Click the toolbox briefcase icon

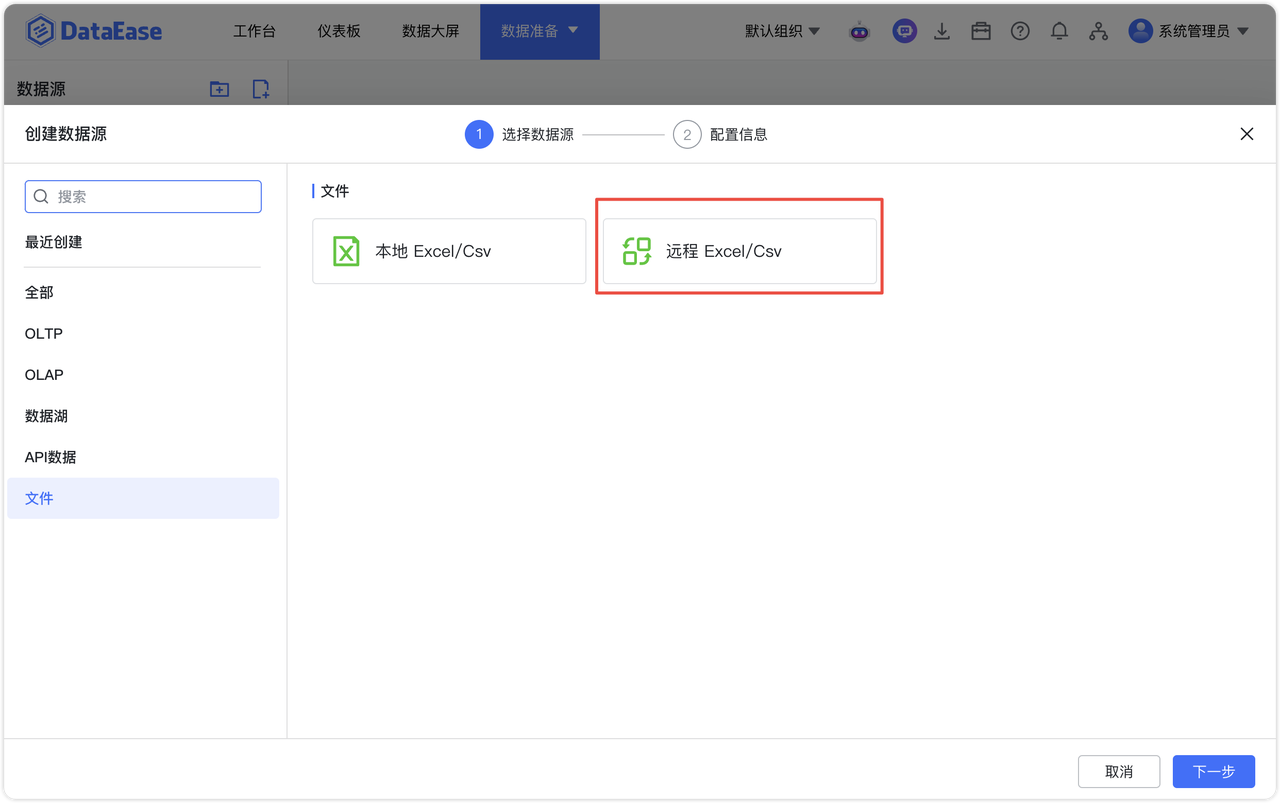(x=981, y=31)
